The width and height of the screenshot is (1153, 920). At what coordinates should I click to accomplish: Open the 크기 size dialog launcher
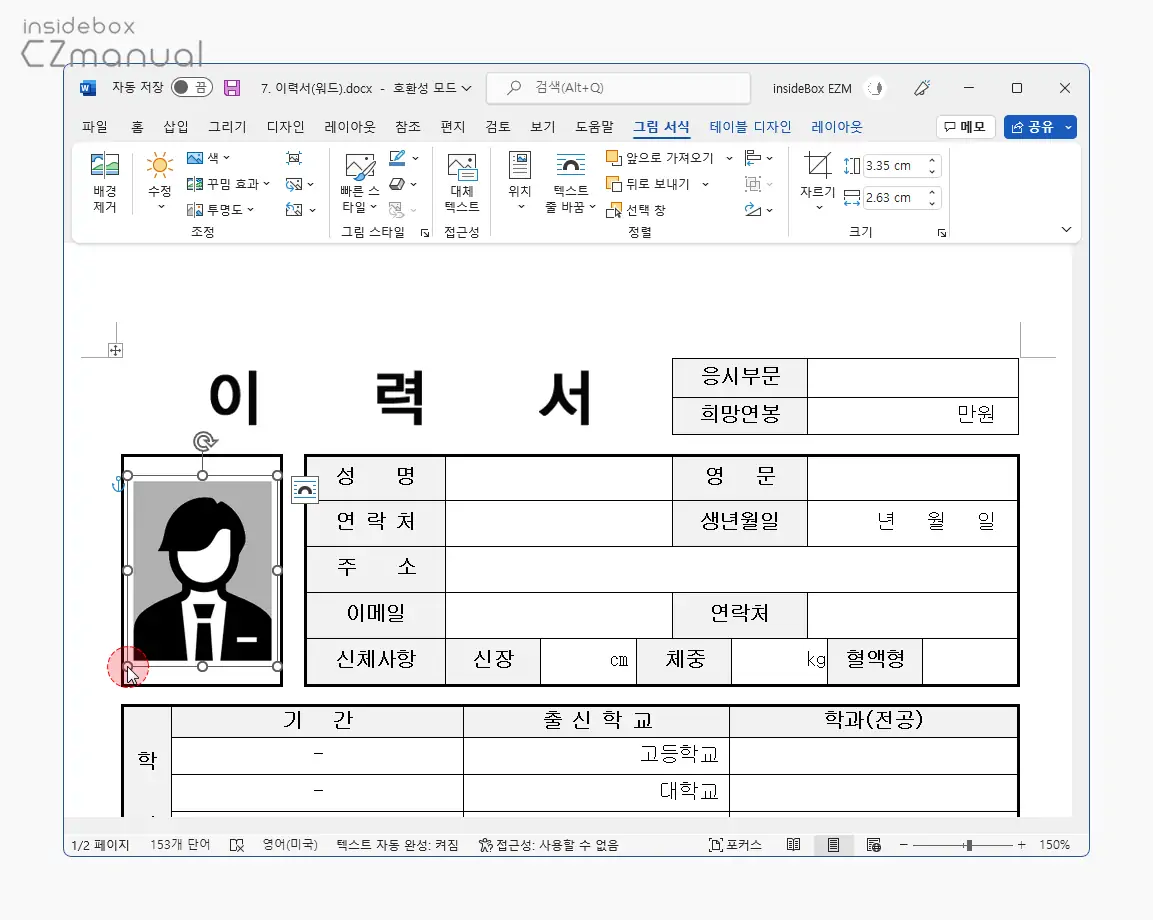pos(942,232)
